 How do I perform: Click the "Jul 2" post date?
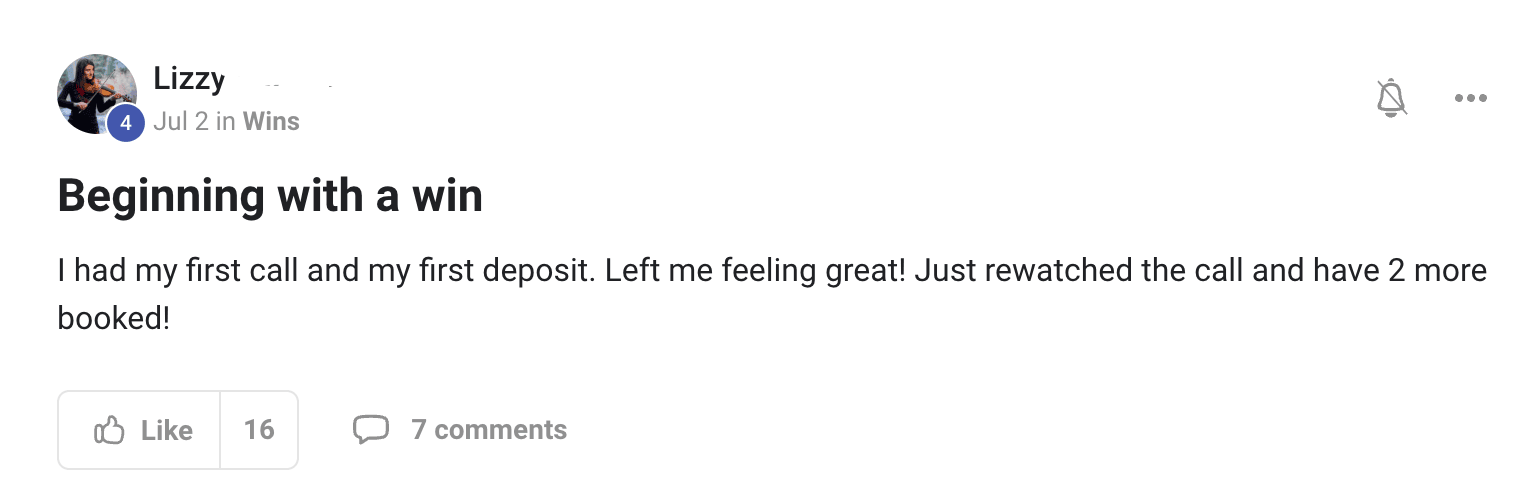pyautogui.click(x=181, y=122)
